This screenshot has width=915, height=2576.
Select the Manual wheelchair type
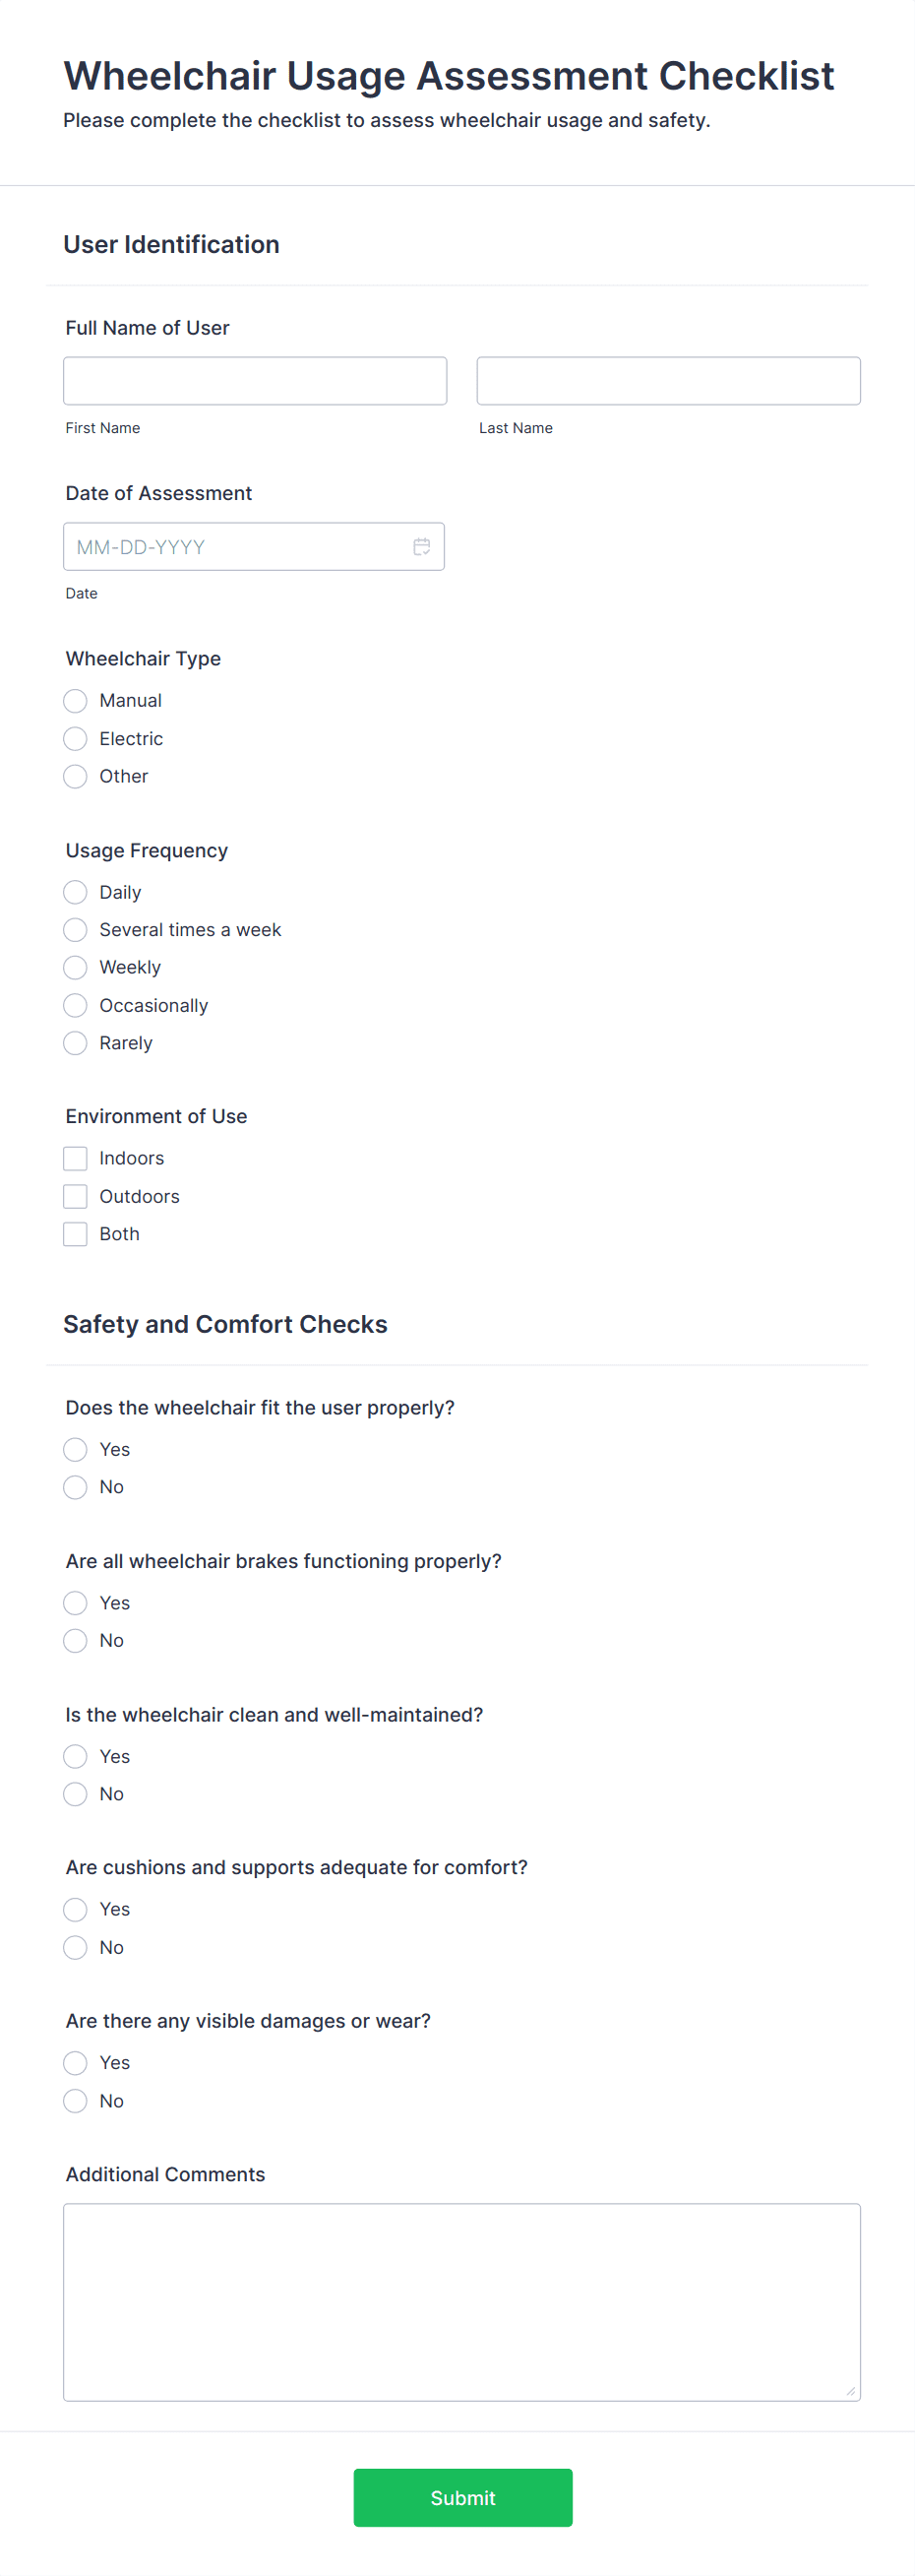pos(75,700)
